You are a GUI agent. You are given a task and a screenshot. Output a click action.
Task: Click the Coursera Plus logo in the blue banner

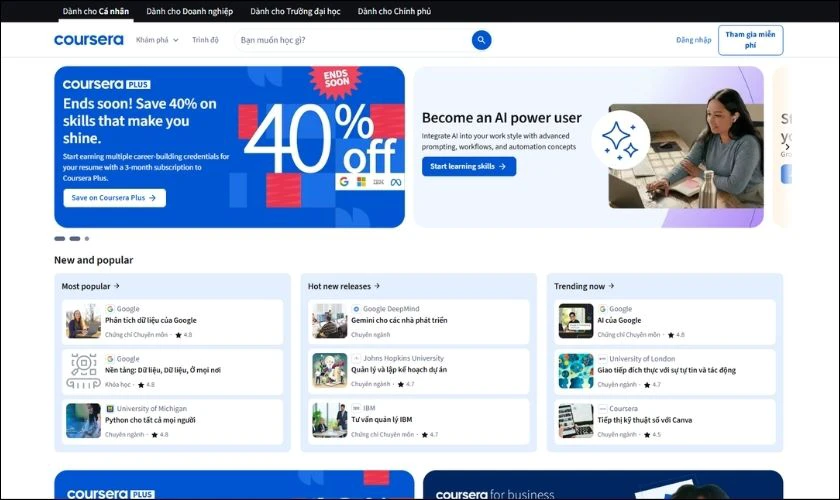tap(107, 84)
